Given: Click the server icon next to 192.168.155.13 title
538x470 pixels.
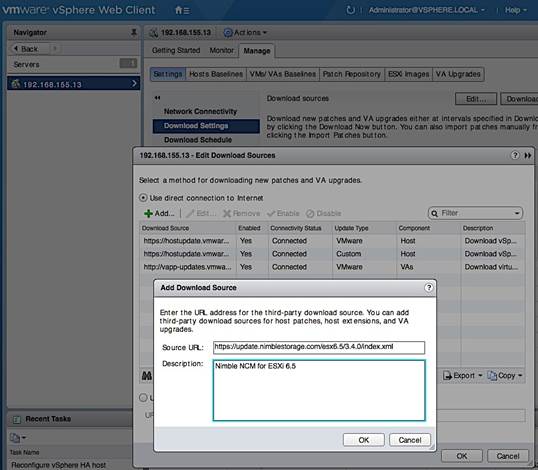Looking at the screenshot, I should coord(153,33).
